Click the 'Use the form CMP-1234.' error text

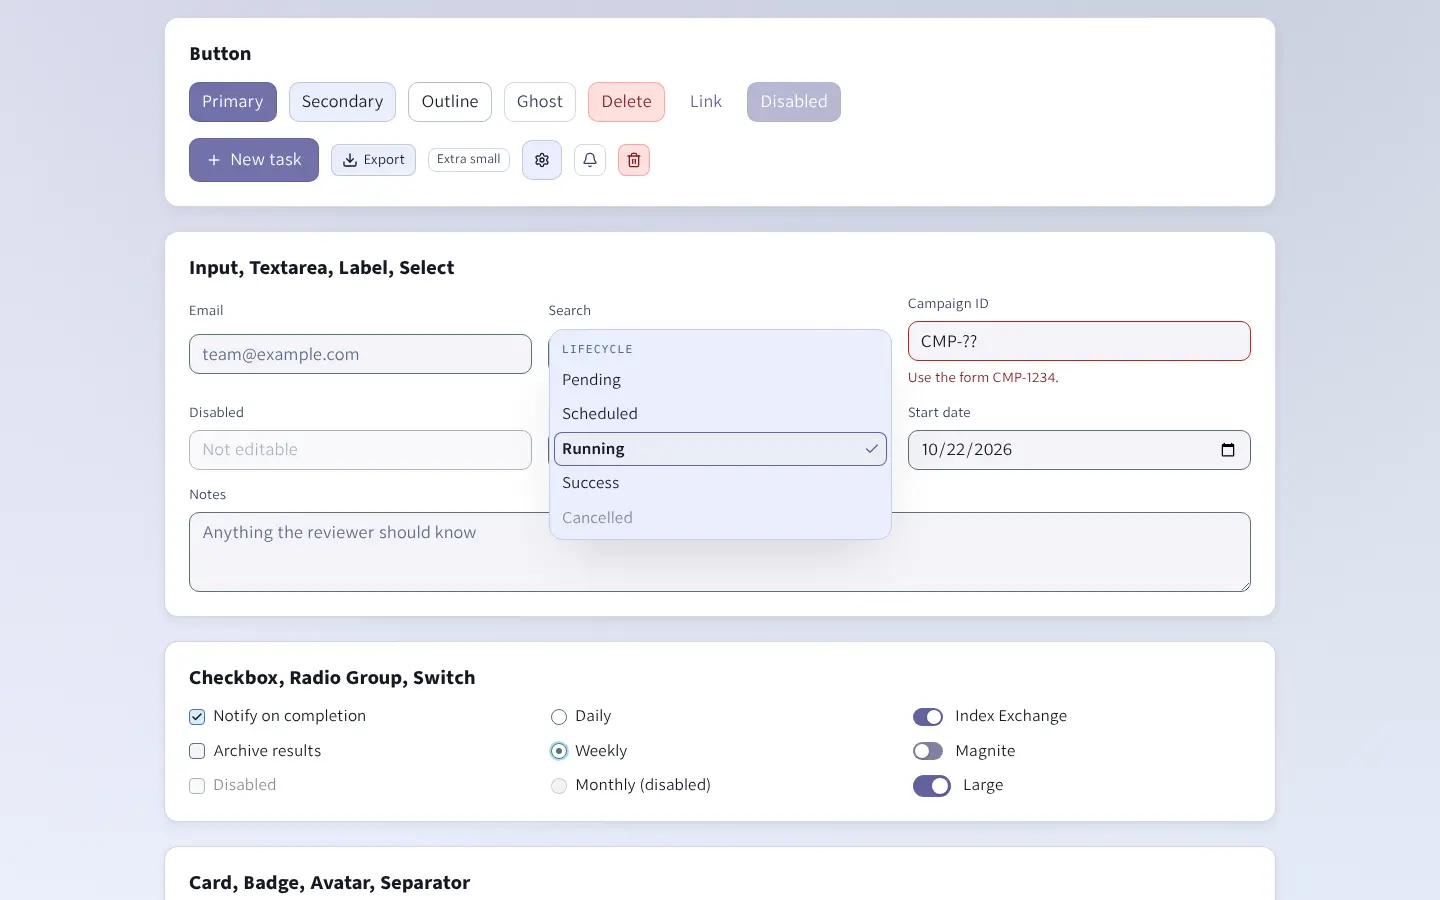983,378
